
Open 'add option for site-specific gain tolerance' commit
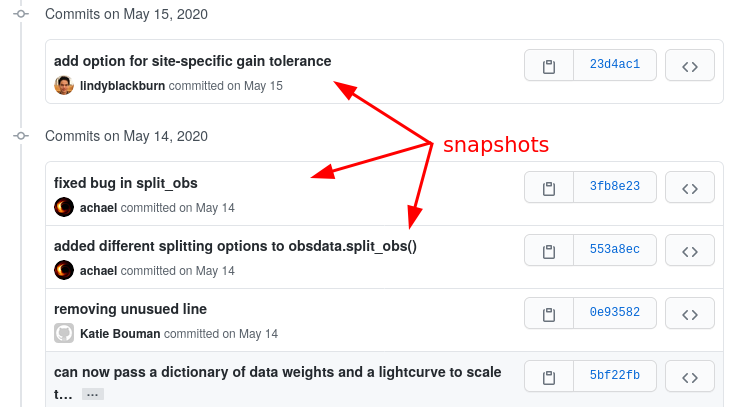coord(192,61)
